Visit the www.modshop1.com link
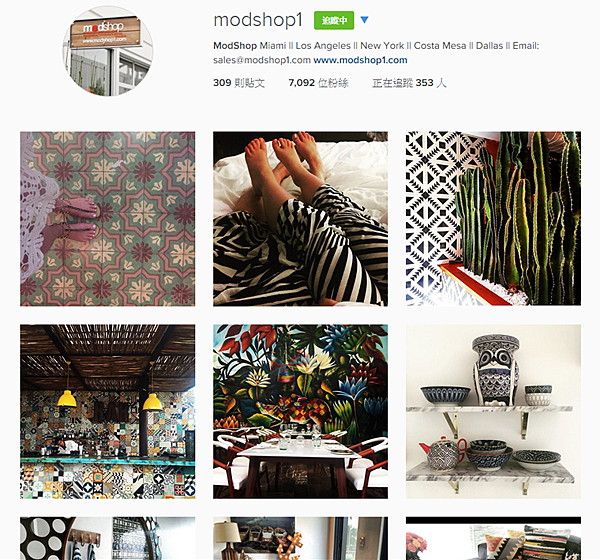The image size is (600, 560). tap(360, 60)
